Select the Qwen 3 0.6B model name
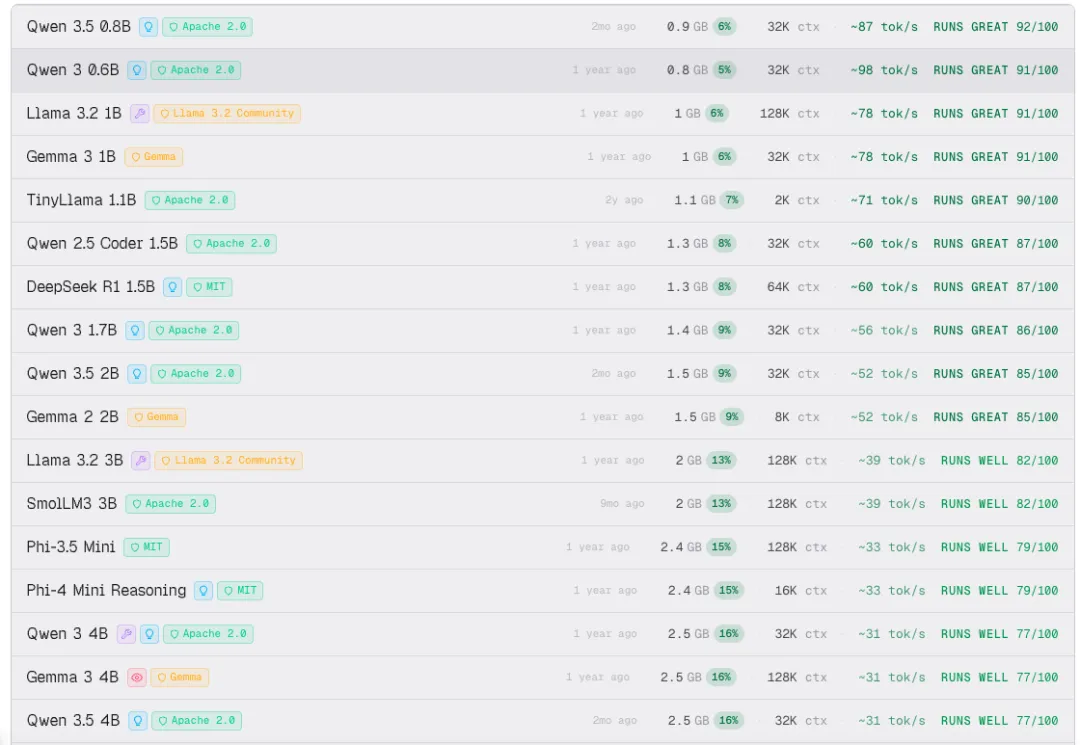The image size is (1080, 745). pyautogui.click(x=73, y=70)
